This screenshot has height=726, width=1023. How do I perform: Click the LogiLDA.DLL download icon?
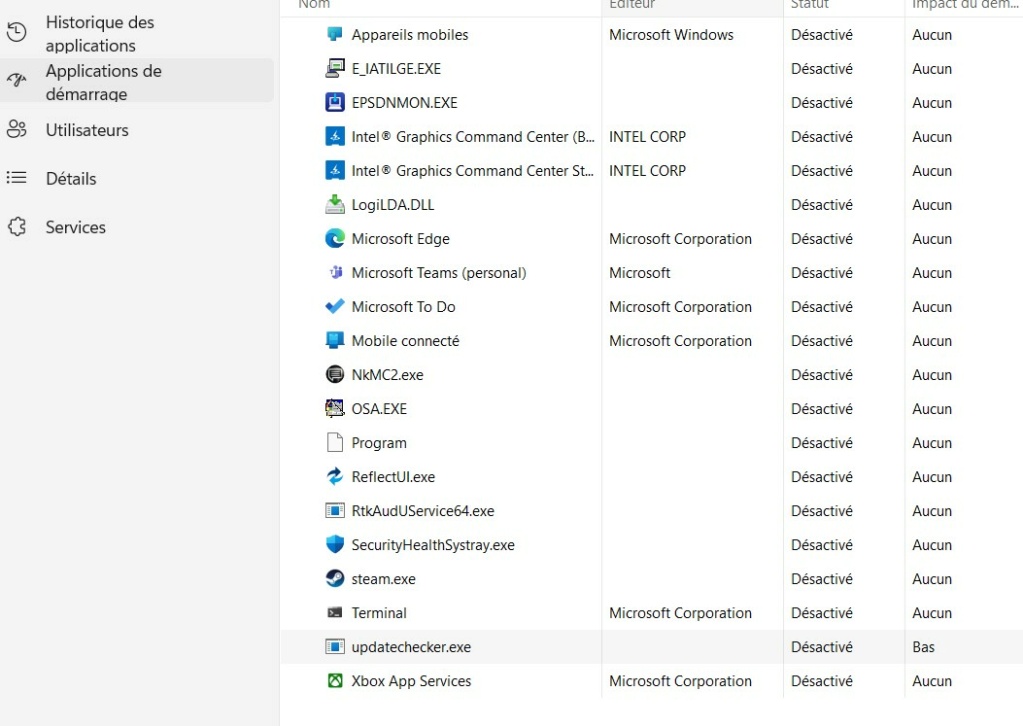coord(335,204)
